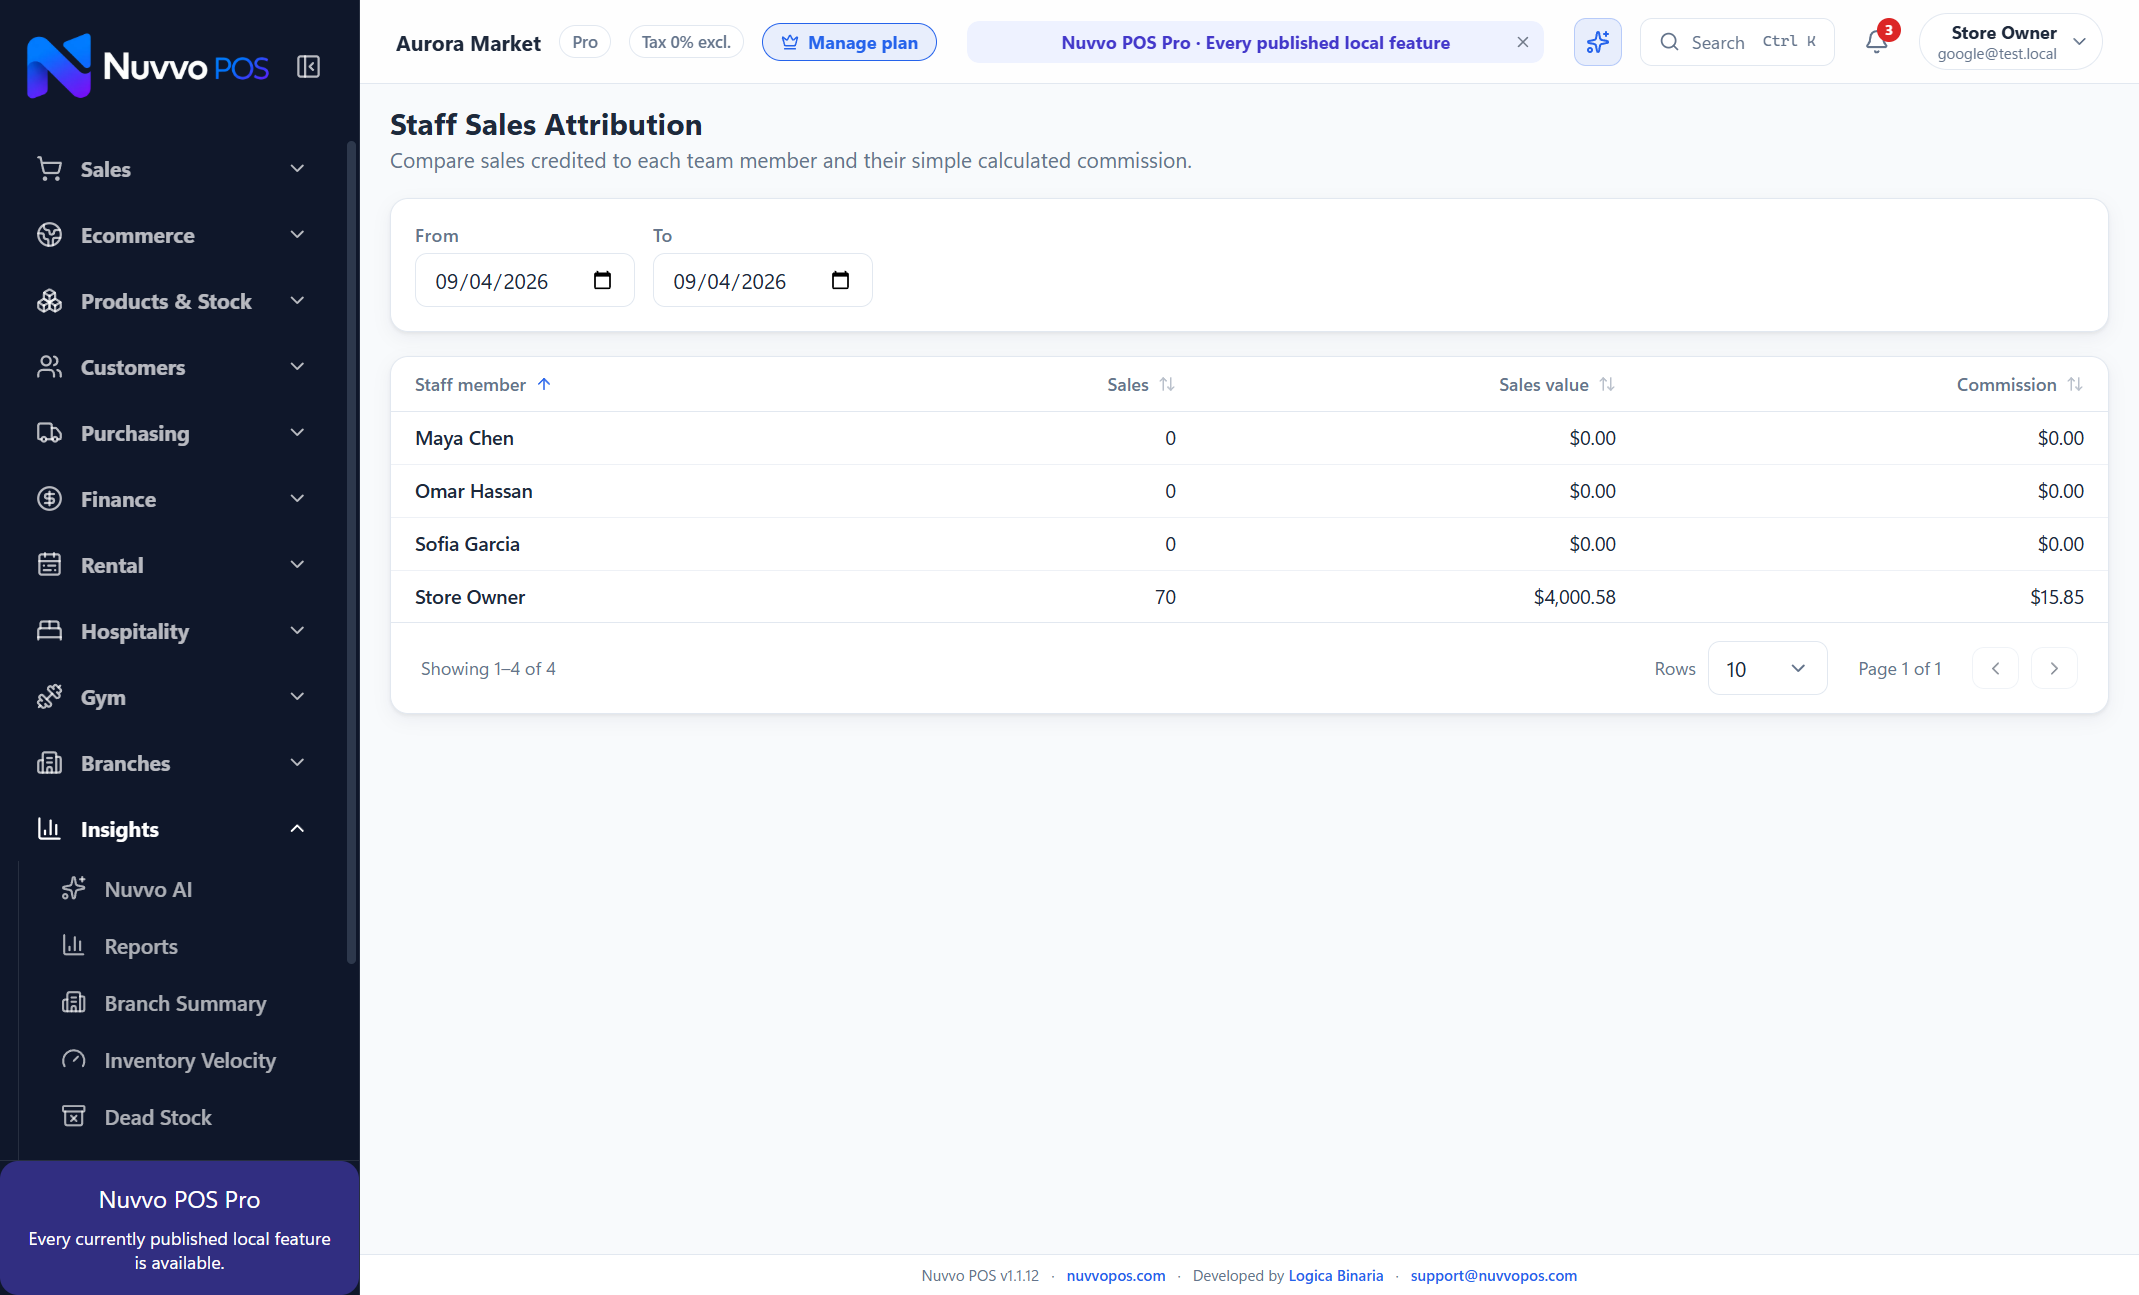Click the Tax 0% excl. badge
The image size is (2139, 1295).
[686, 42]
